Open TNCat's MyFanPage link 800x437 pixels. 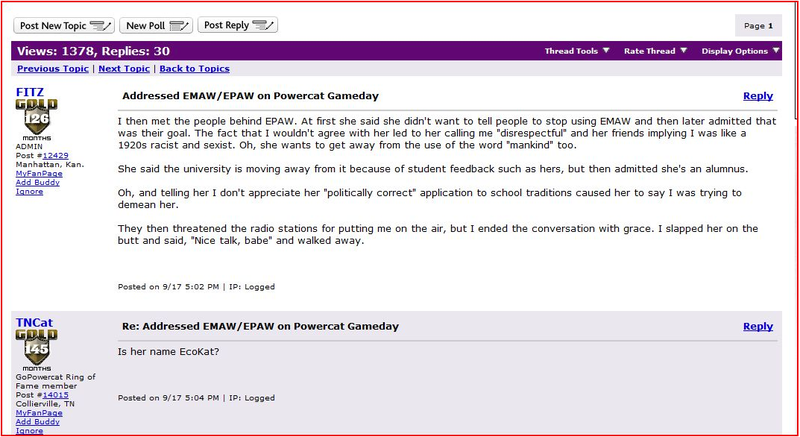coord(39,413)
